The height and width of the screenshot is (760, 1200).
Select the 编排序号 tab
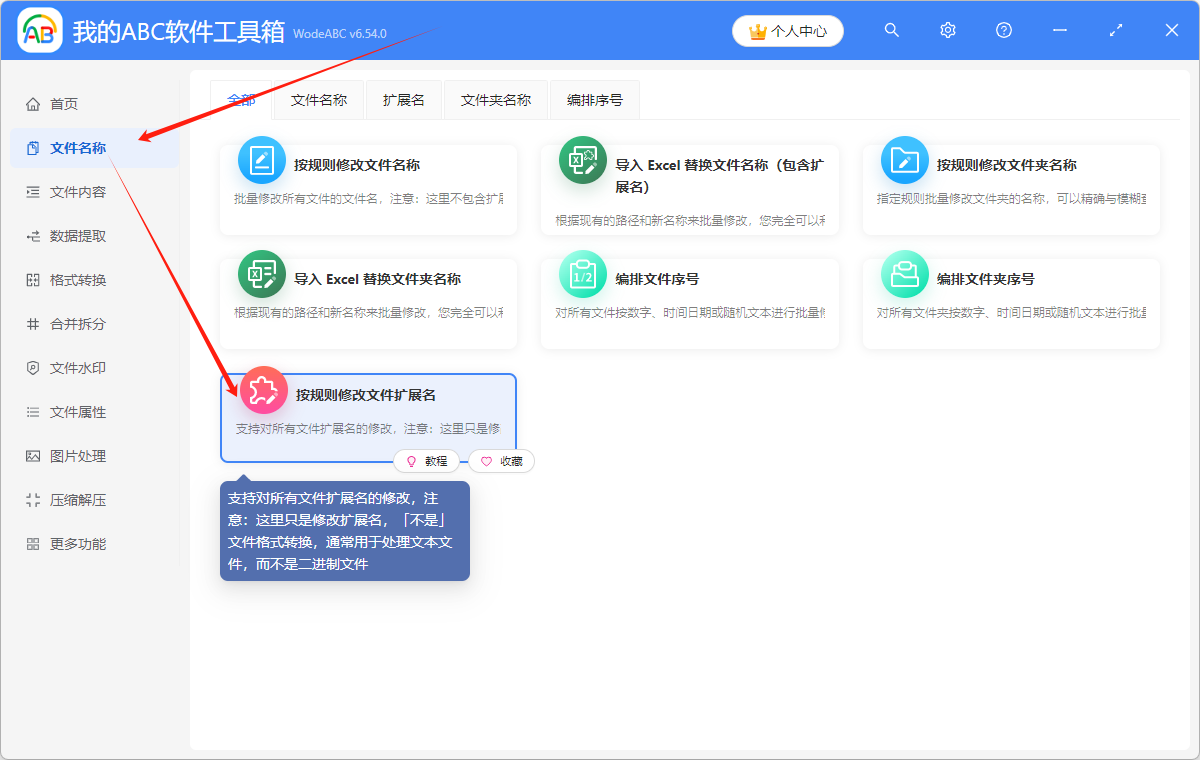coord(594,100)
